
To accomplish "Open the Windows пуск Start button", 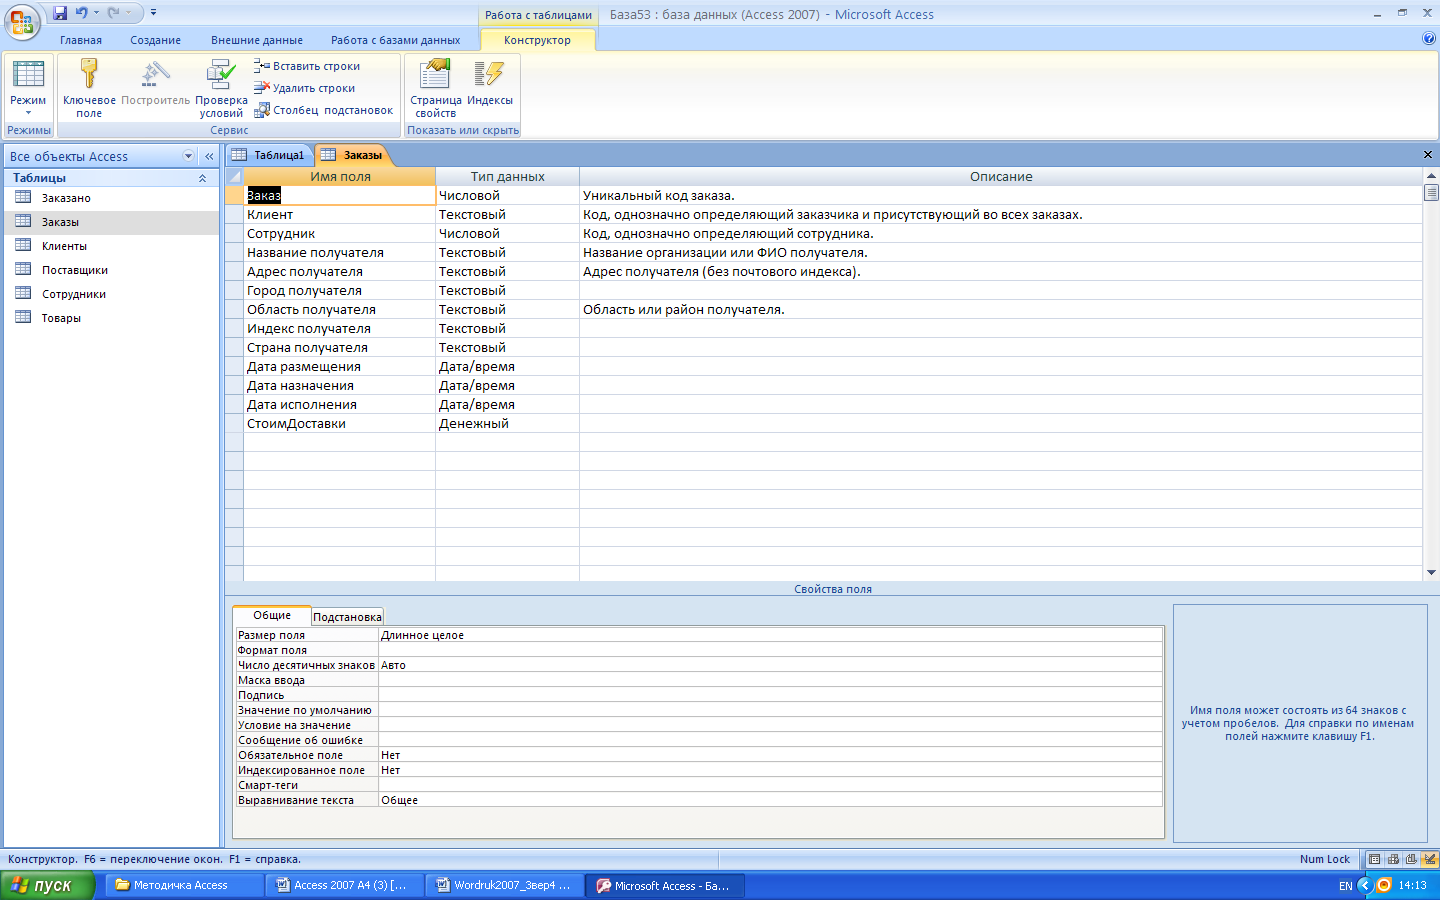I will point(48,885).
